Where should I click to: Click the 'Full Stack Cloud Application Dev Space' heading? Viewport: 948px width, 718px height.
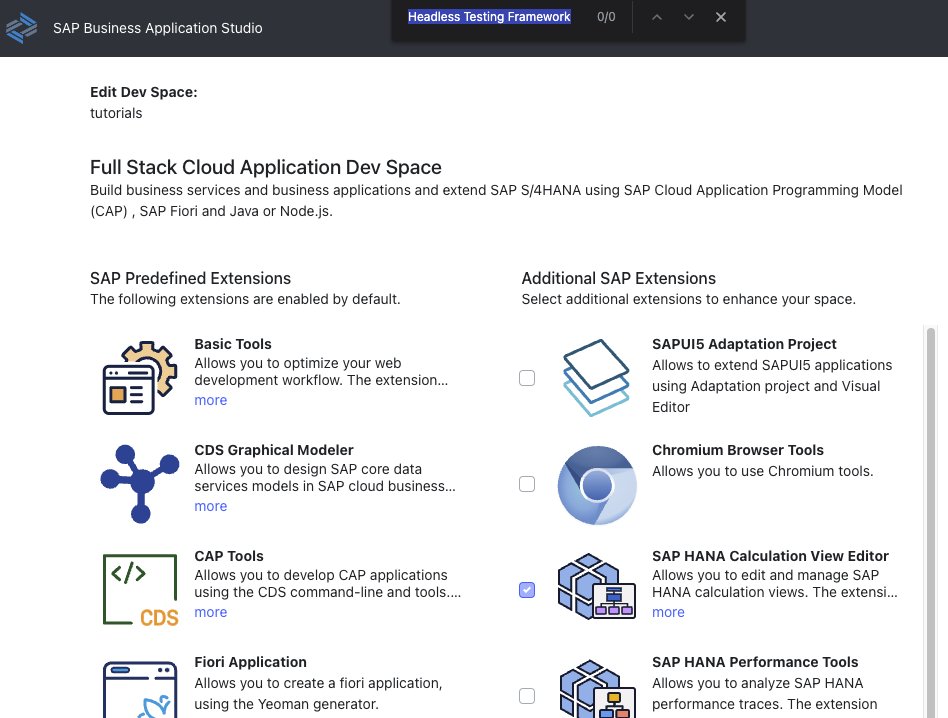(266, 167)
